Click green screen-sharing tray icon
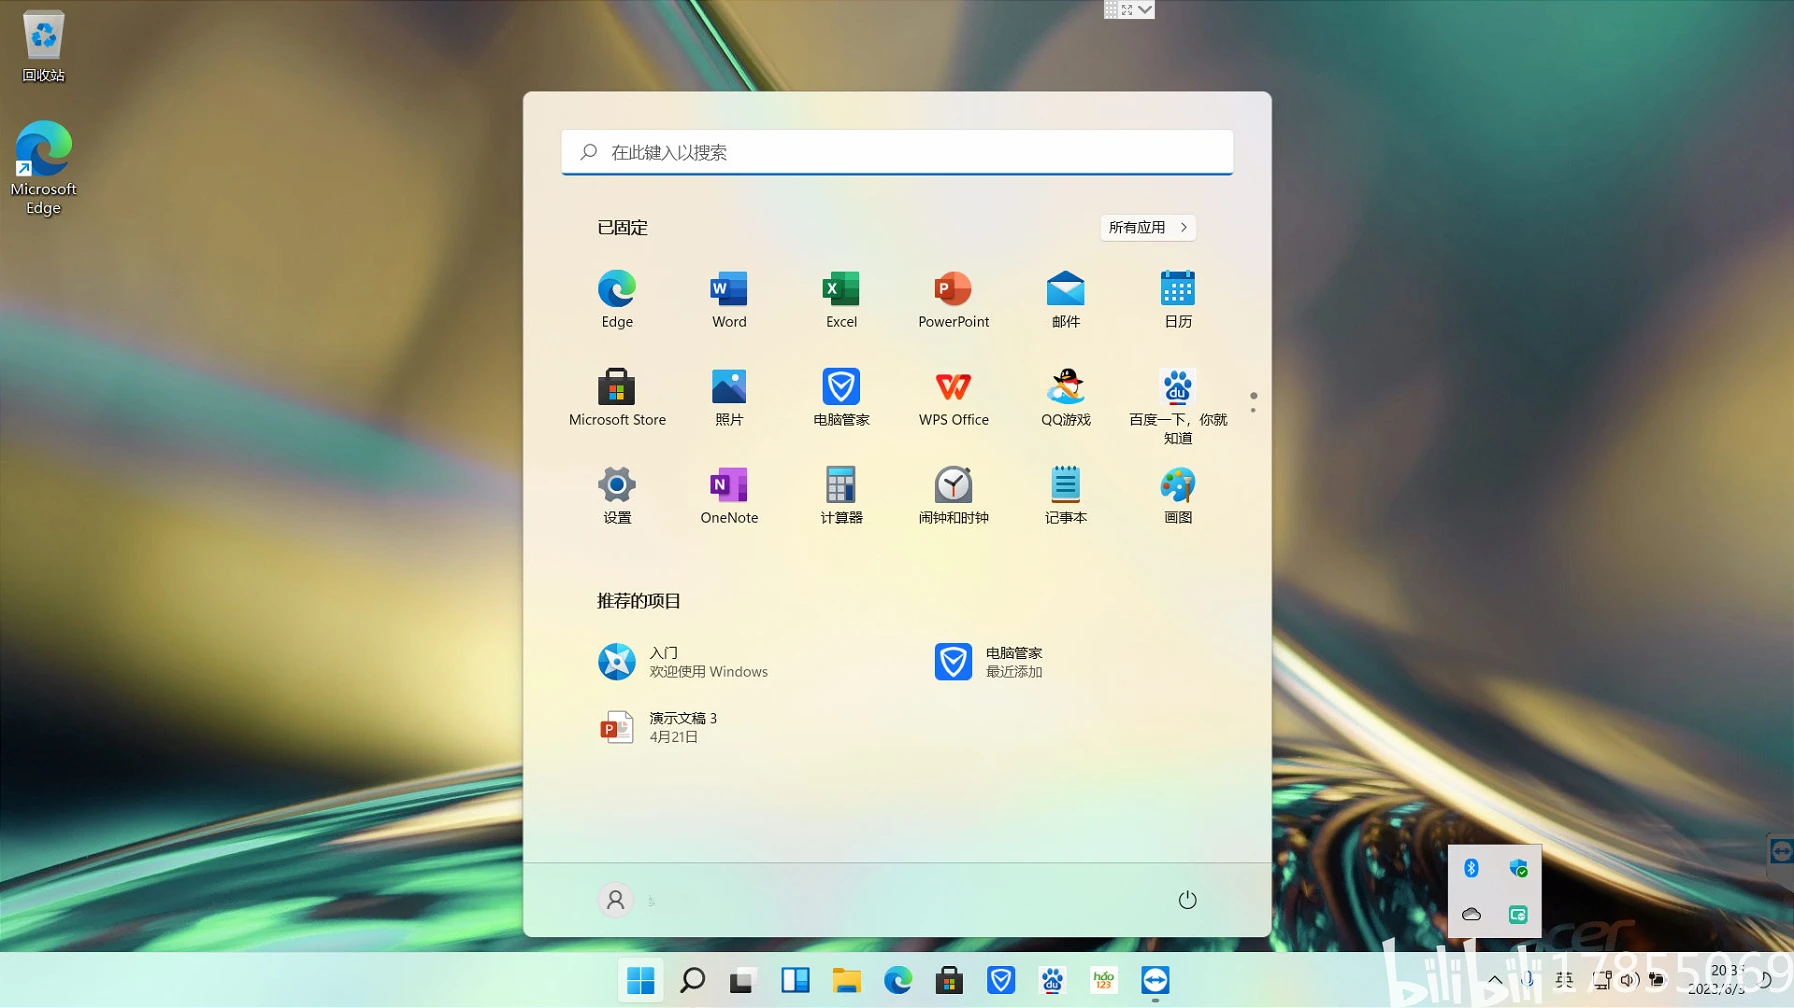Viewport: 1794px width, 1008px height. (x=1518, y=914)
